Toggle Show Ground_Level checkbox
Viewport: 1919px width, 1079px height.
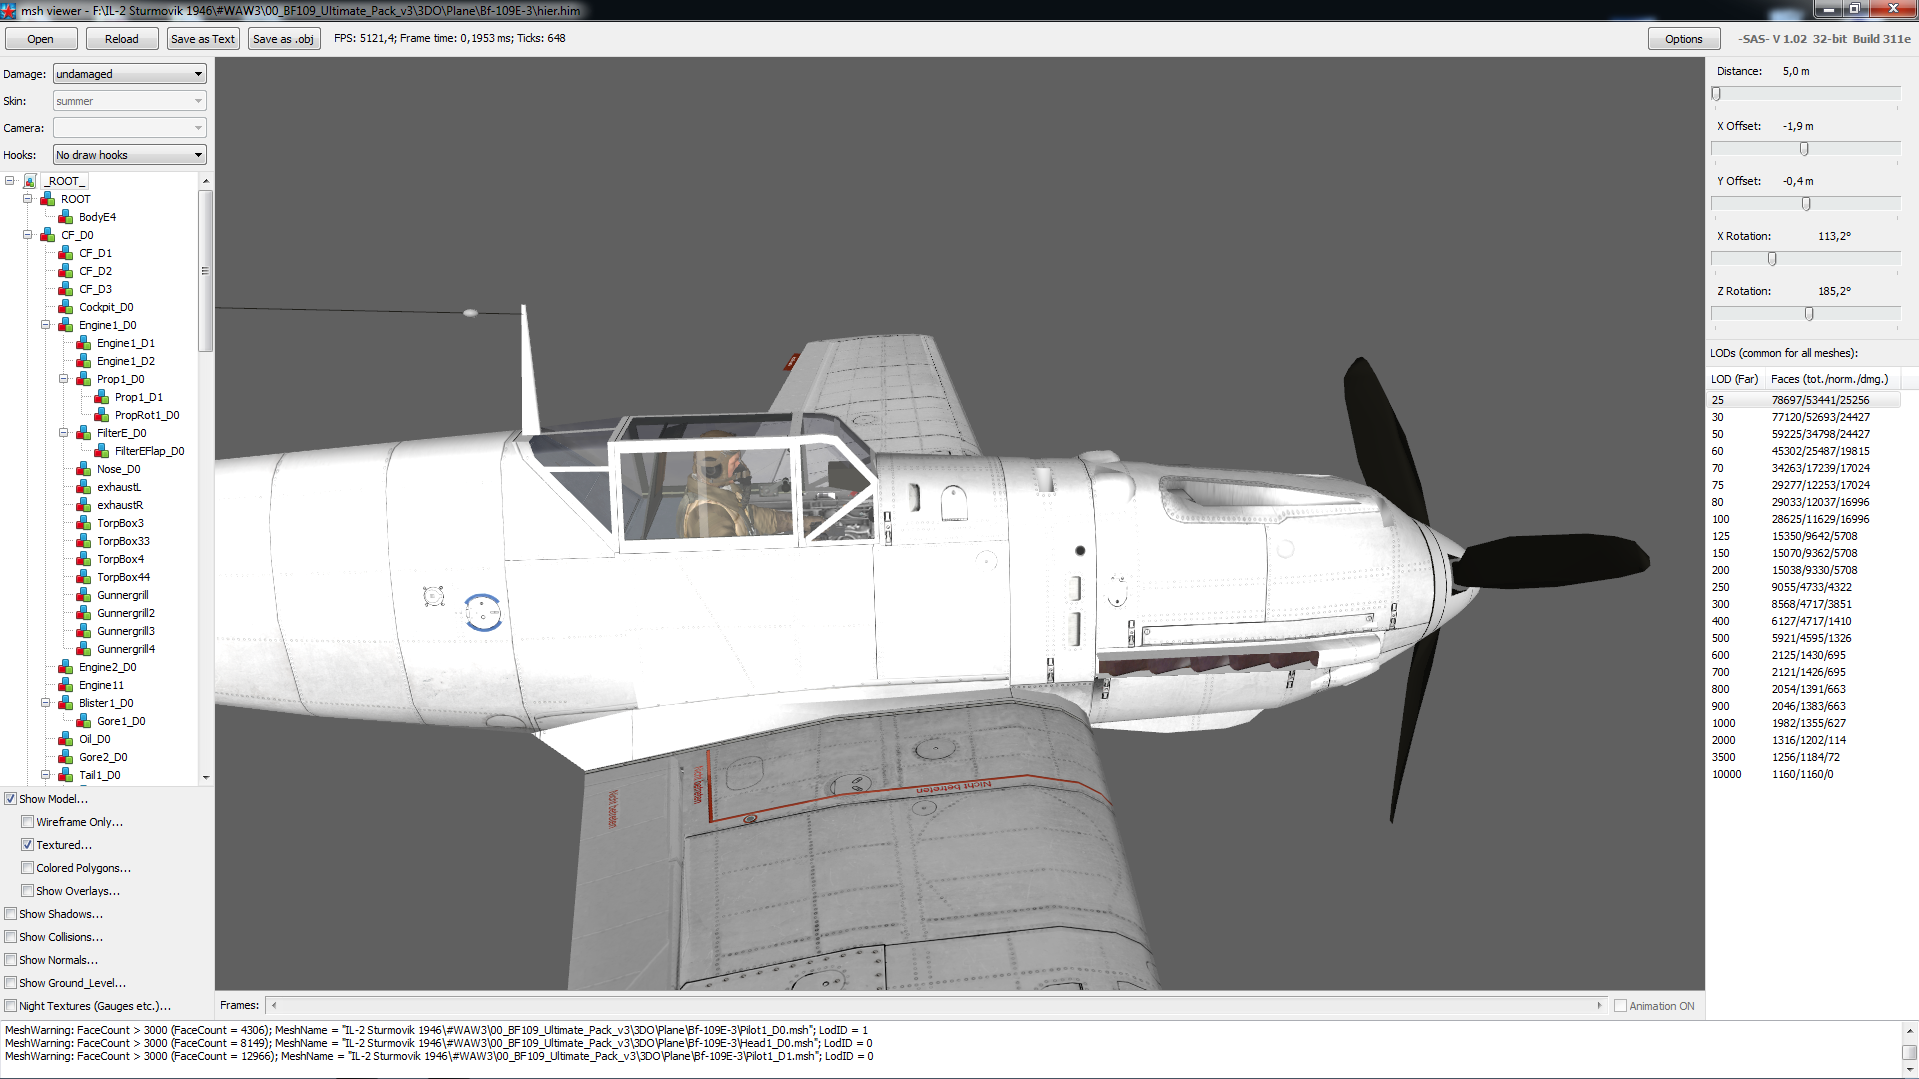tap(11, 983)
